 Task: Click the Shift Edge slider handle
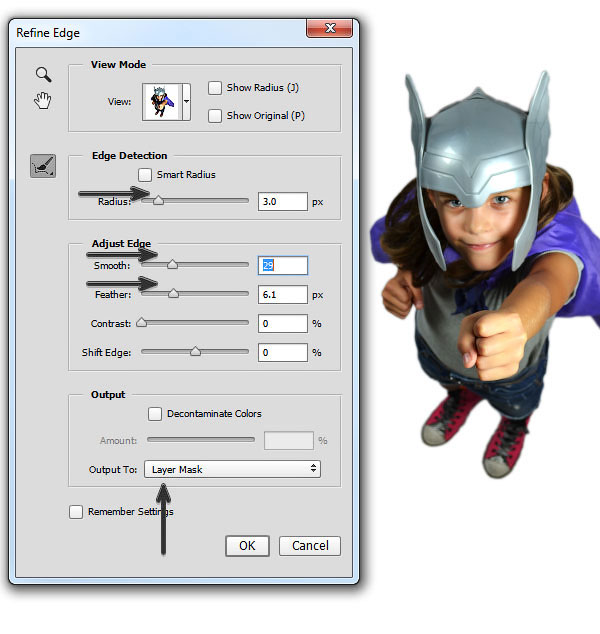coord(195,351)
